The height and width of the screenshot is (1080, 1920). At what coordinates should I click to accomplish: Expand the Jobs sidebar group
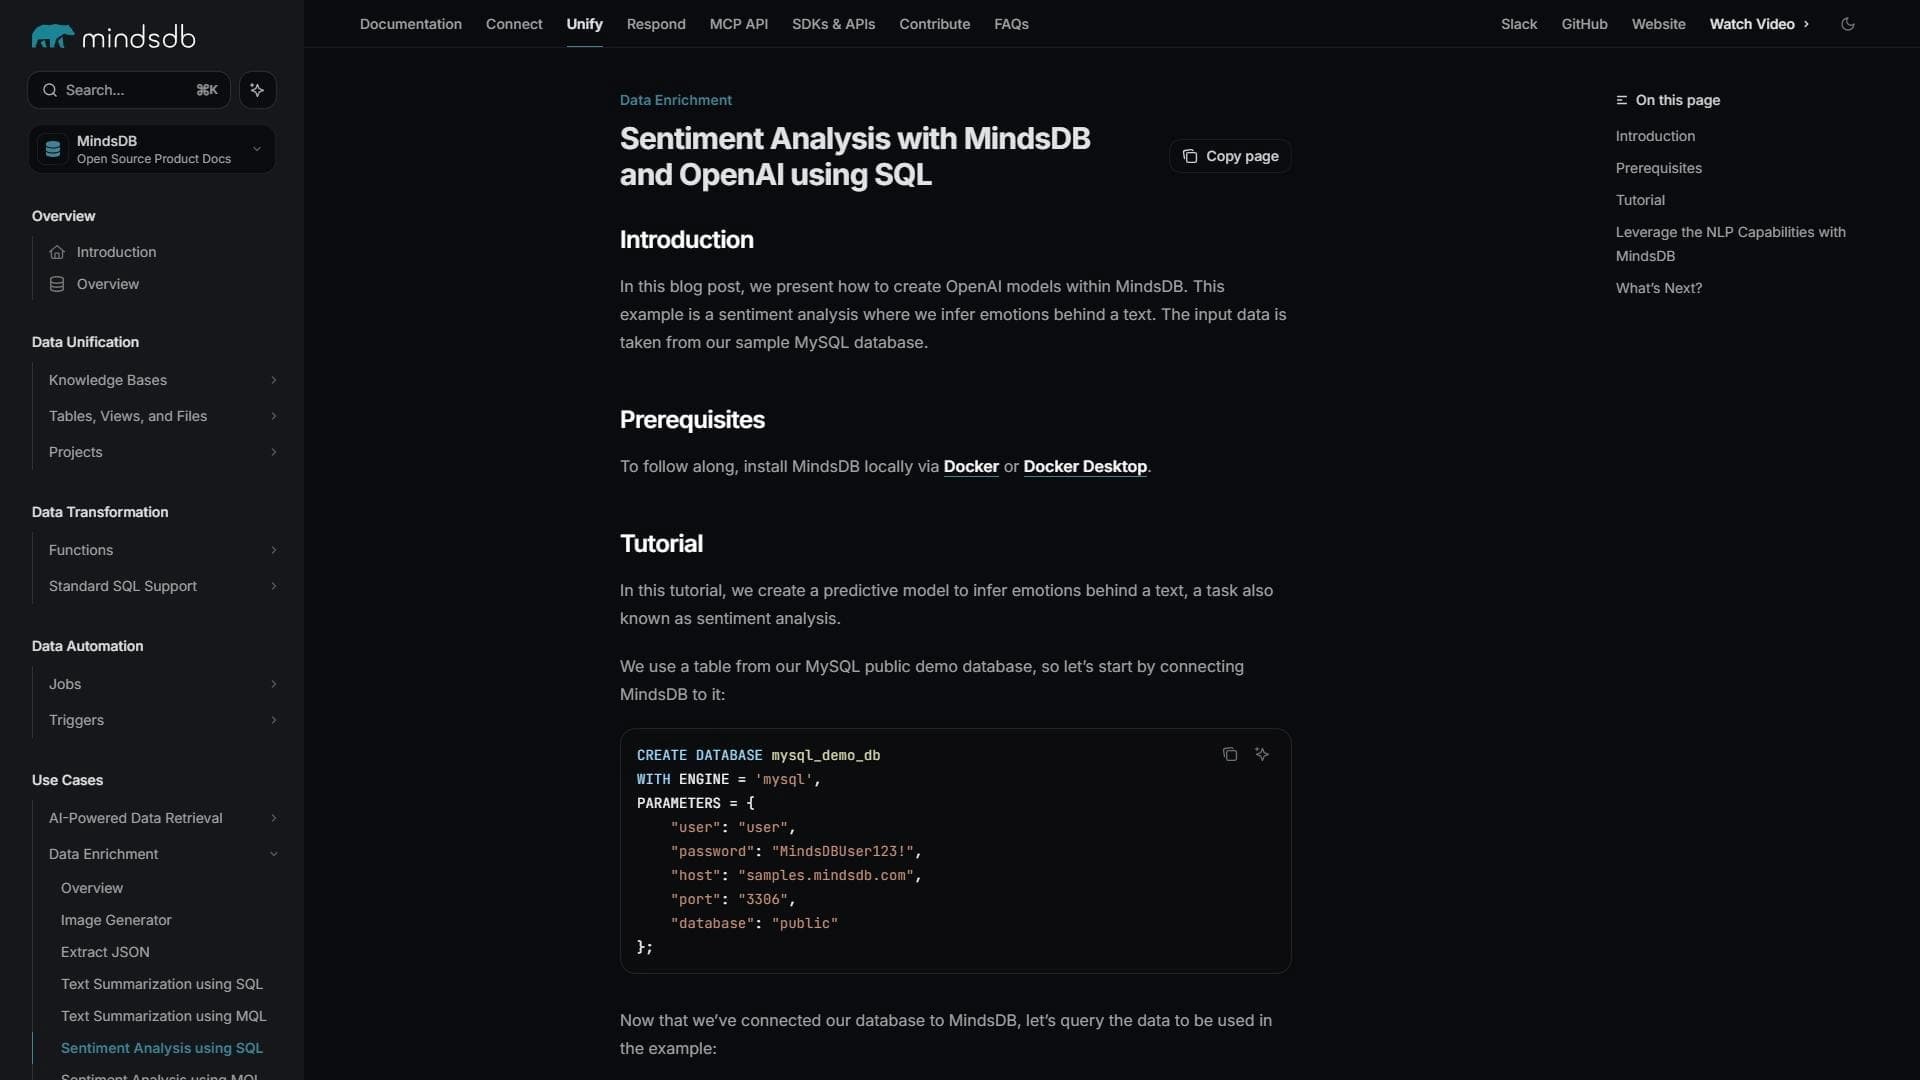point(162,684)
